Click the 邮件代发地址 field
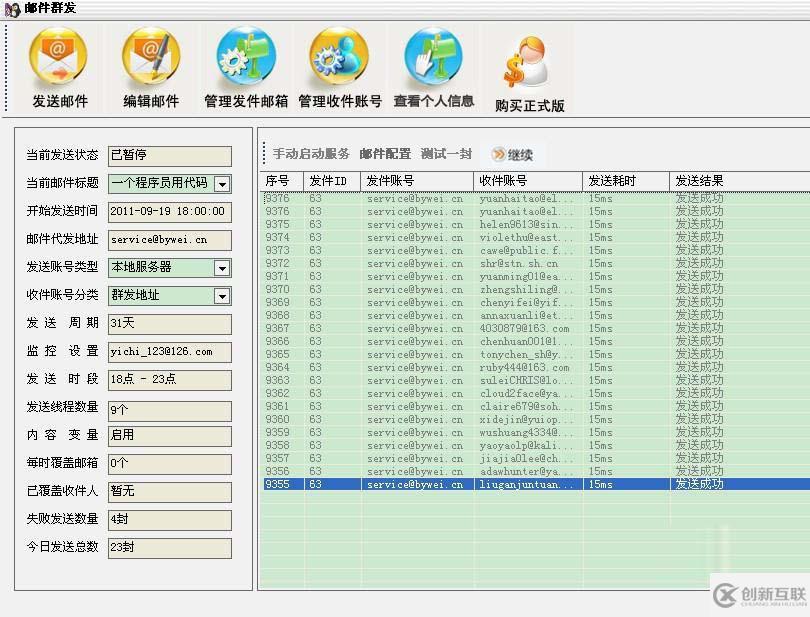The height and width of the screenshot is (617, 810). (170, 240)
